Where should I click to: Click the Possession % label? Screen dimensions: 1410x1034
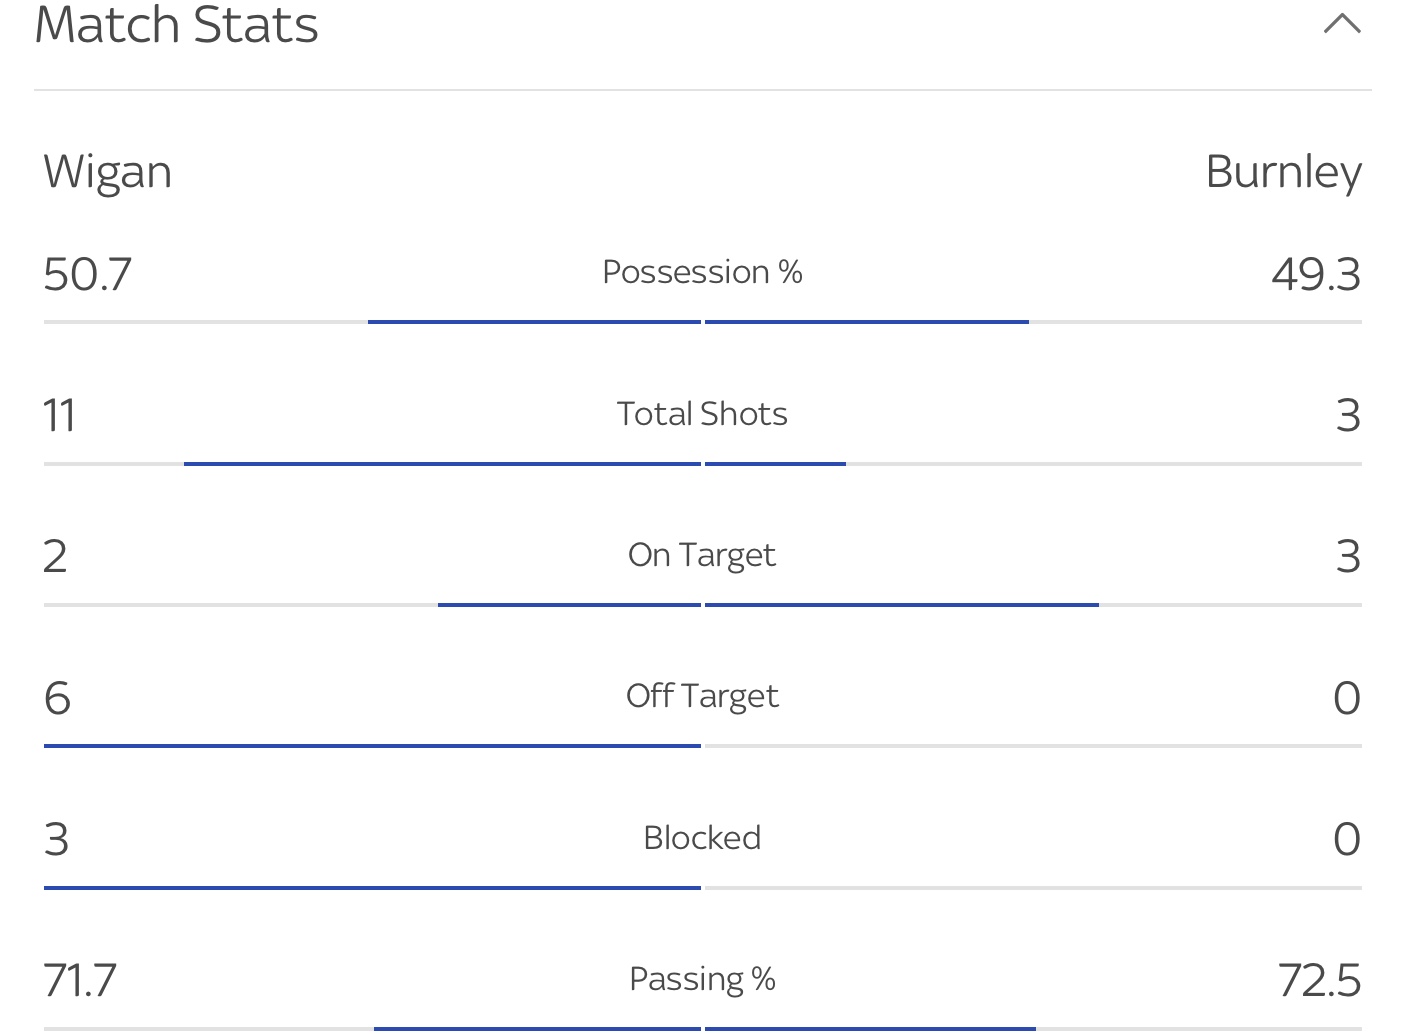702,272
